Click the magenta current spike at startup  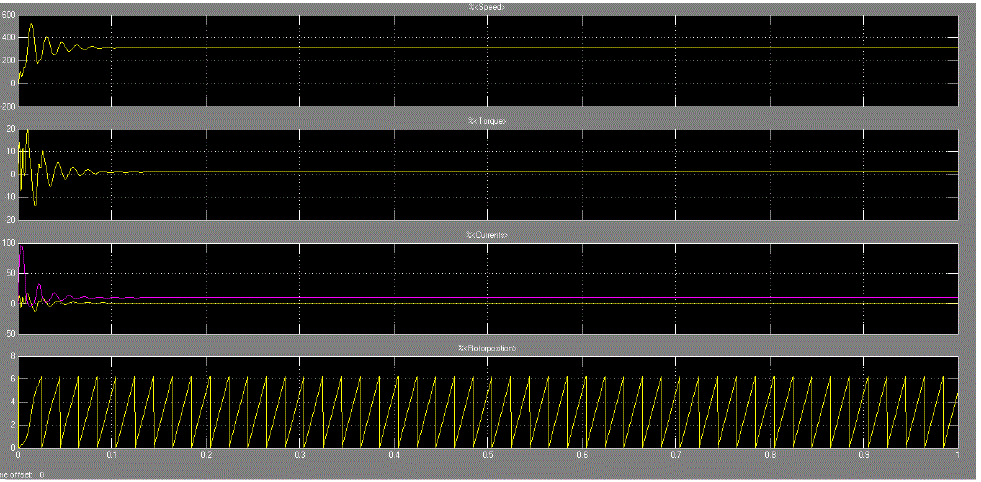[x=21, y=246]
